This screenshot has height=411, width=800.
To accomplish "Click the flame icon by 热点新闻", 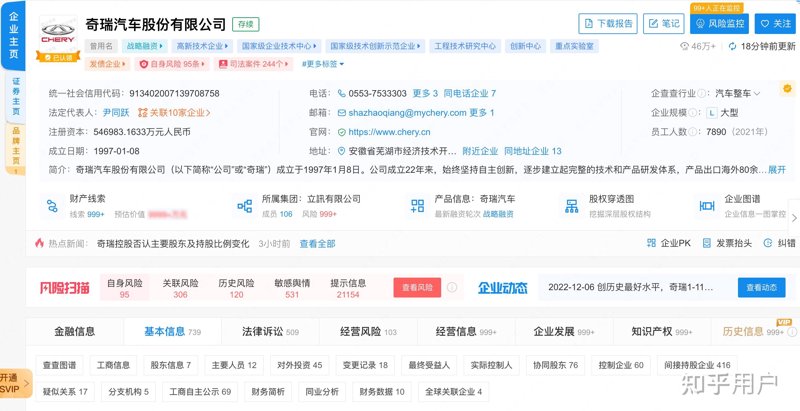I will [x=39, y=243].
